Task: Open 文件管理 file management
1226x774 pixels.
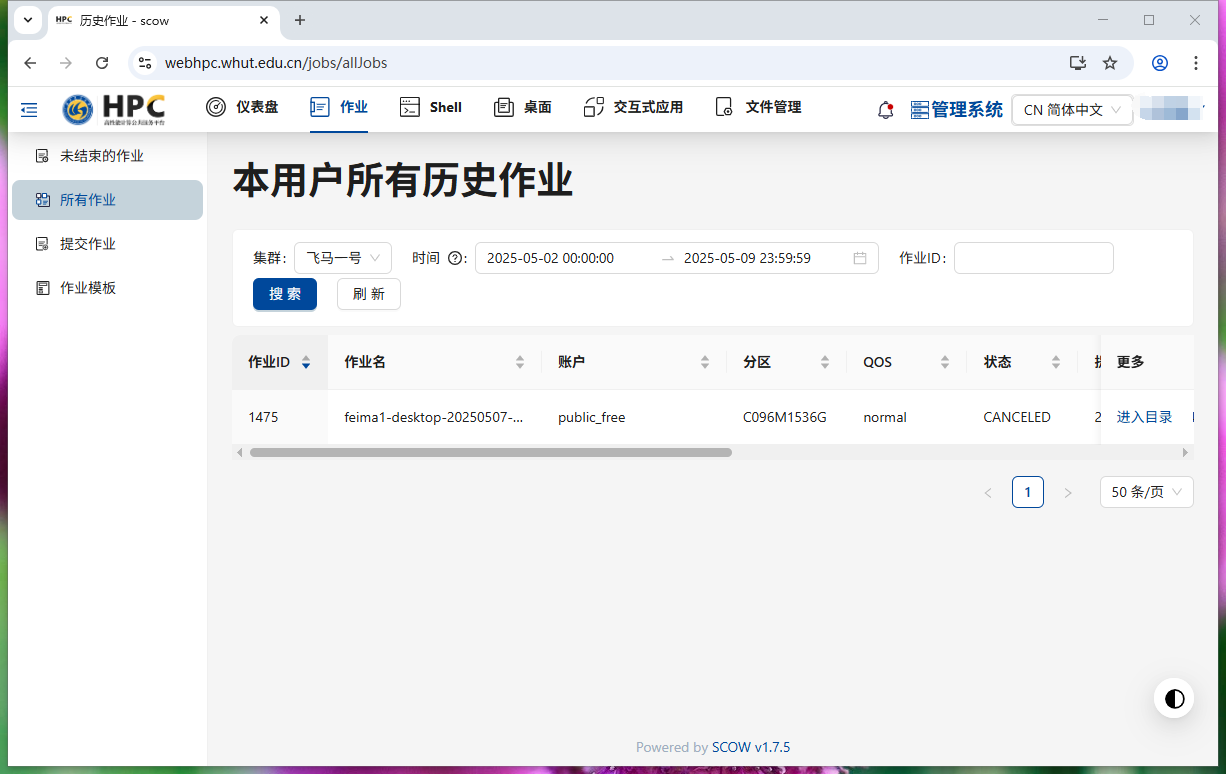Action: pyautogui.click(x=758, y=107)
